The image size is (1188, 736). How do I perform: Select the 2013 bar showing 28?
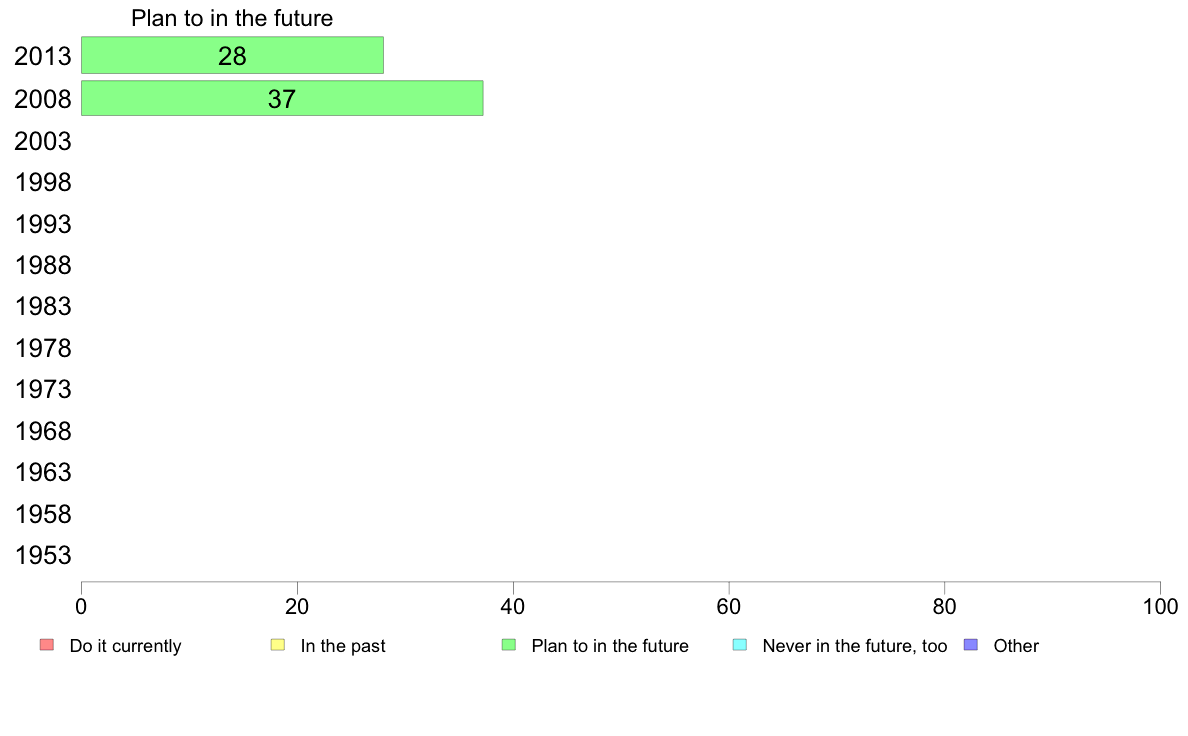[x=233, y=55]
